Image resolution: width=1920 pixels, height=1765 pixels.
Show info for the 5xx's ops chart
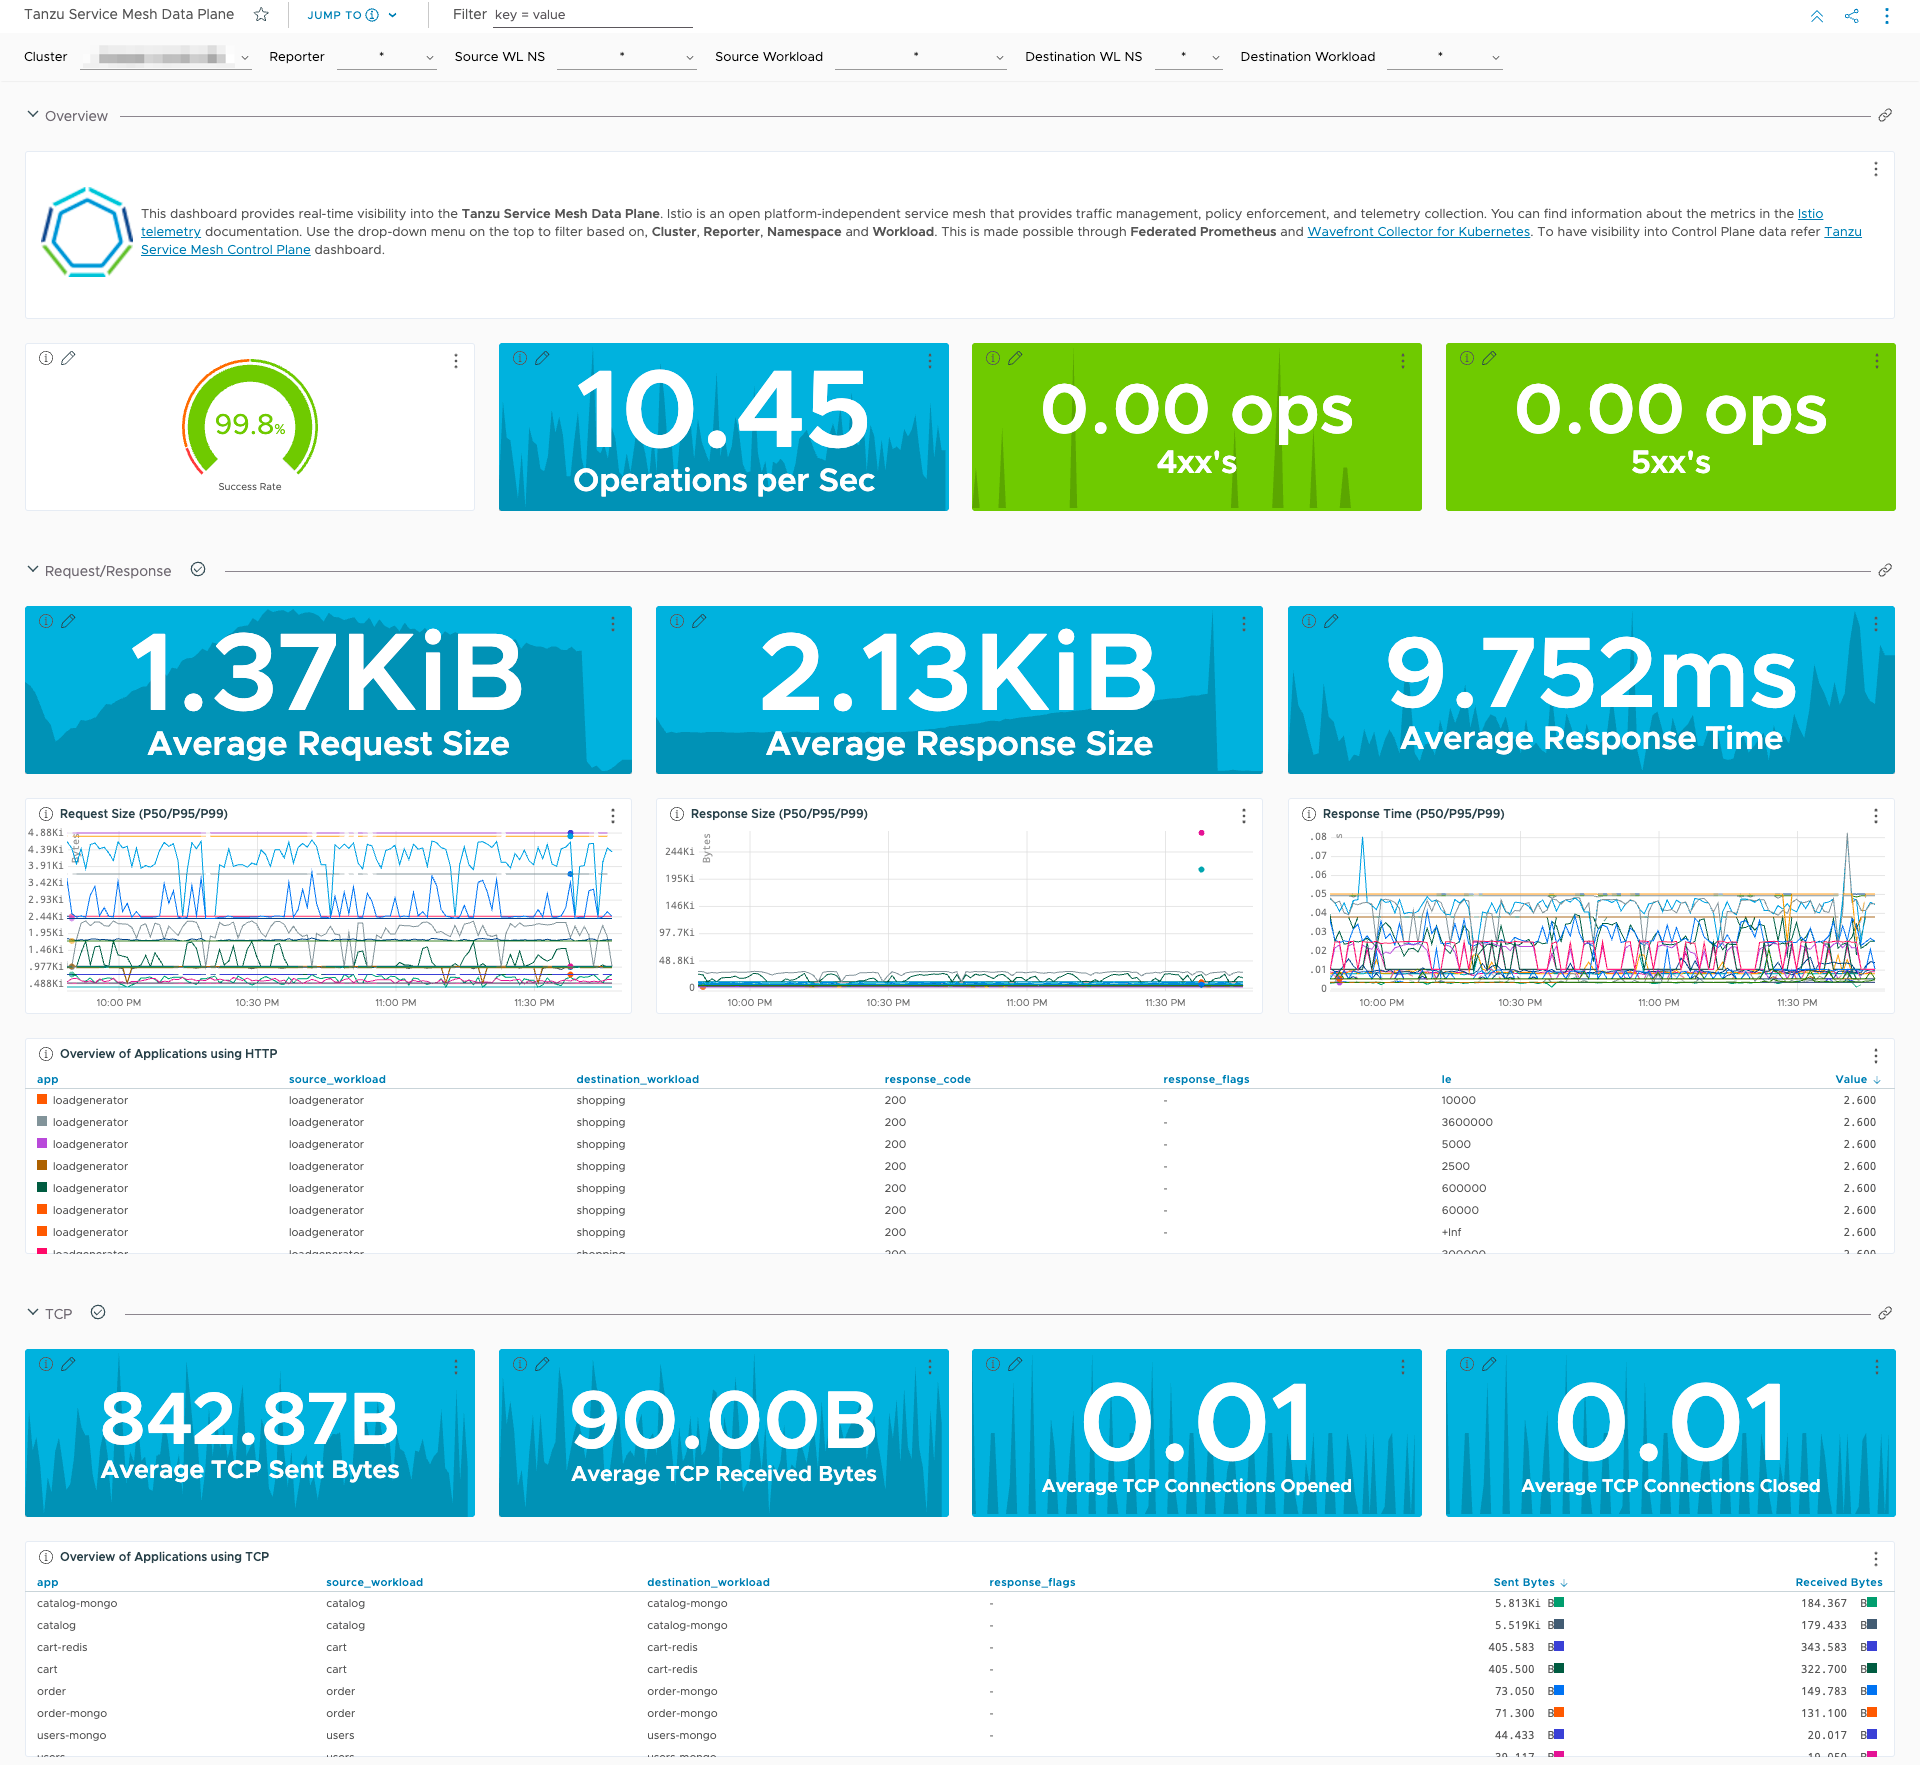pyautogui.click(x=1467, y=358)
